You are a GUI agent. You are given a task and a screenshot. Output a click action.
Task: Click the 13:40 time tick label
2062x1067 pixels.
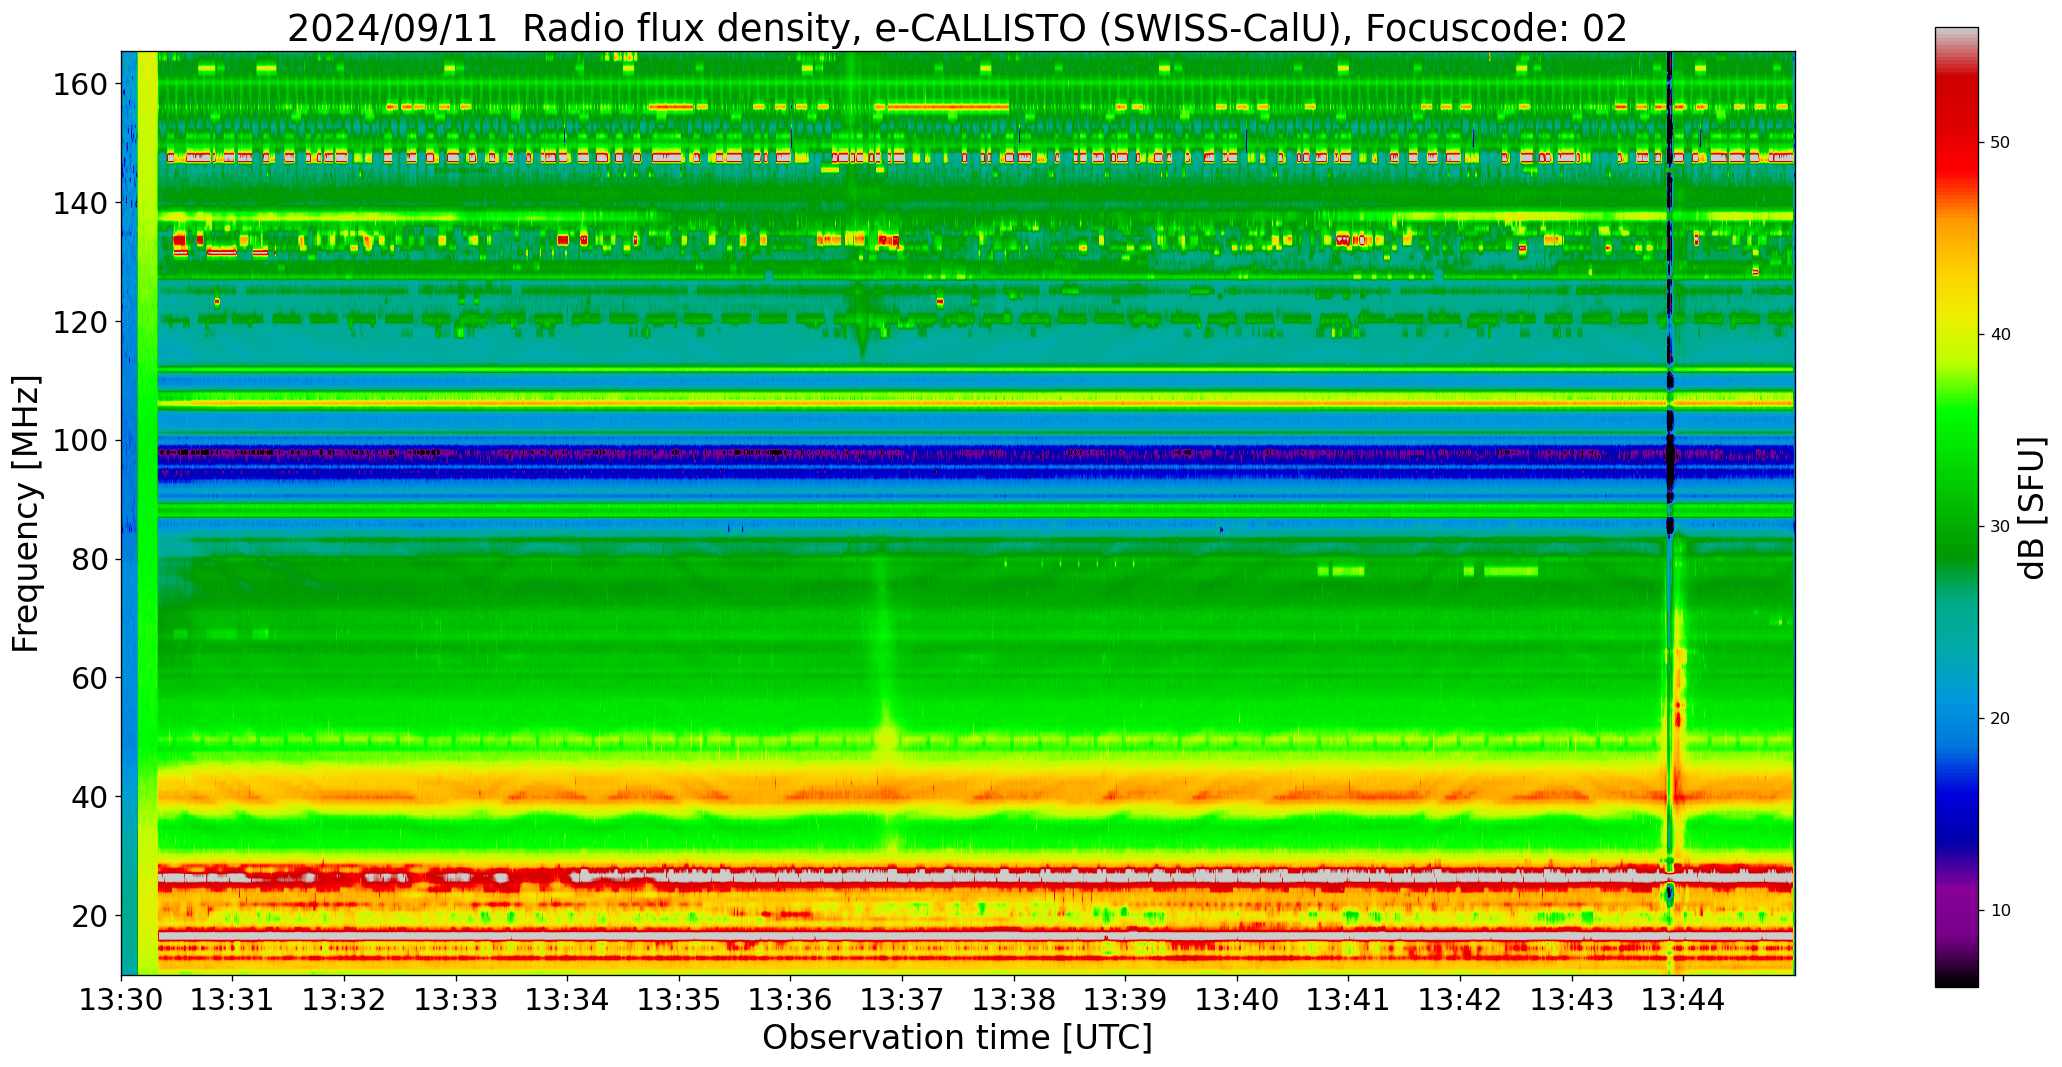click(1237, 1000)
